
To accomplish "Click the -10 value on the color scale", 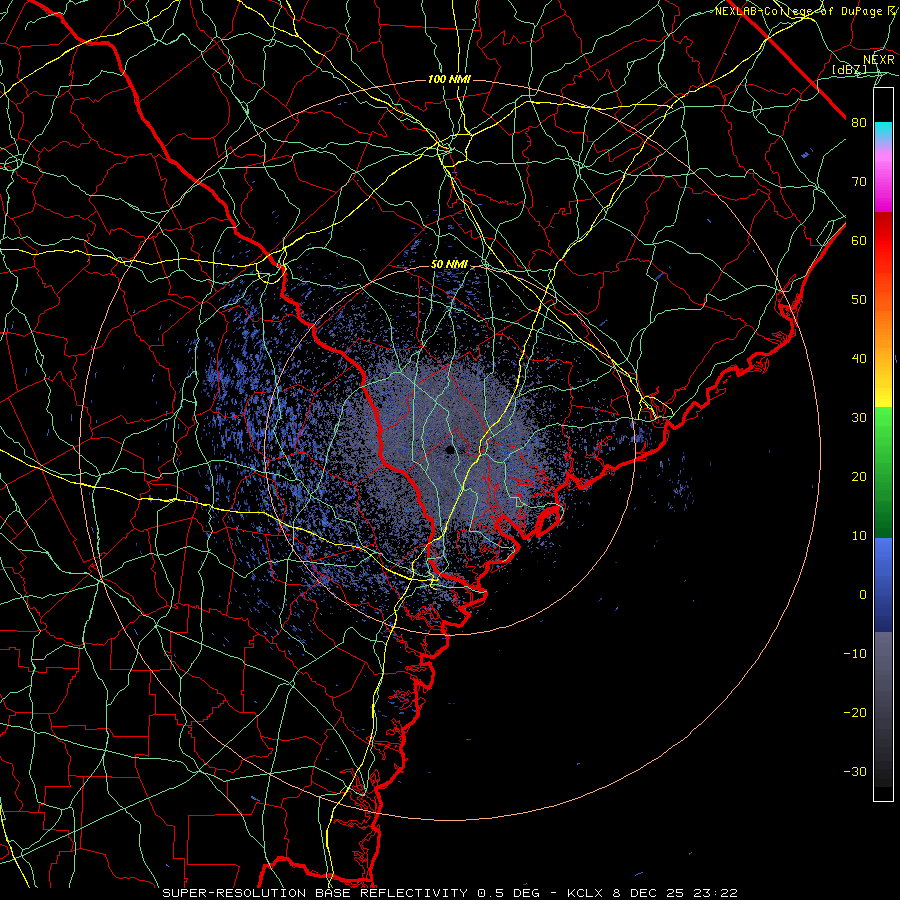I will coord(855,654).
